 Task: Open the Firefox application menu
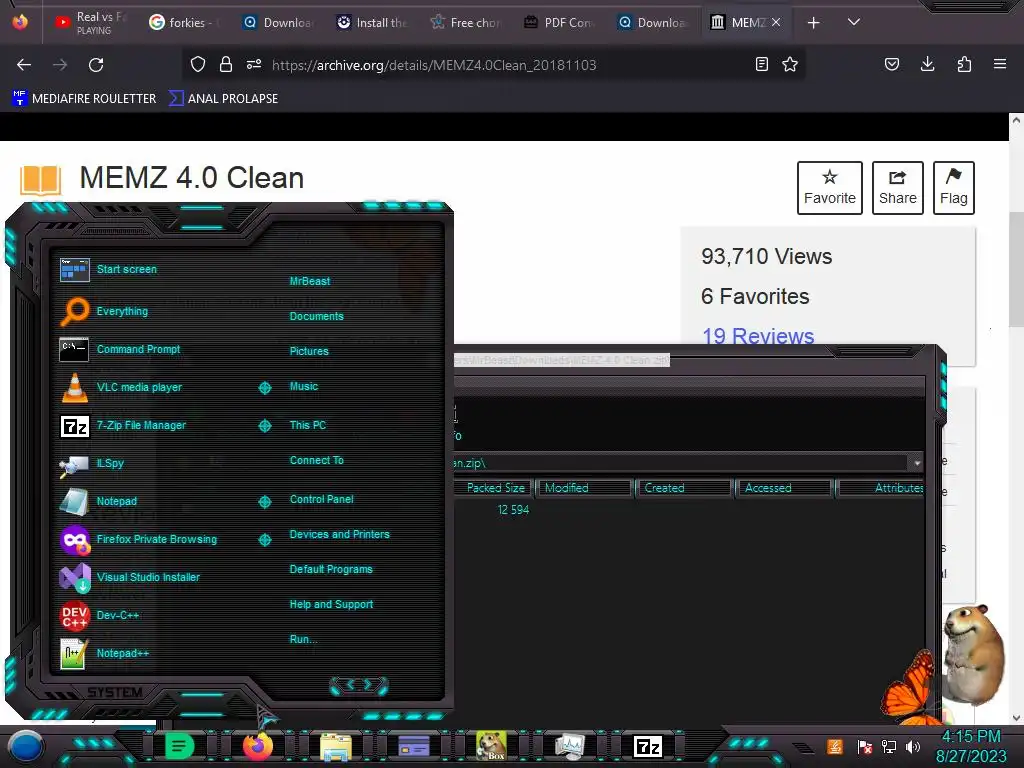(1000, 64)
